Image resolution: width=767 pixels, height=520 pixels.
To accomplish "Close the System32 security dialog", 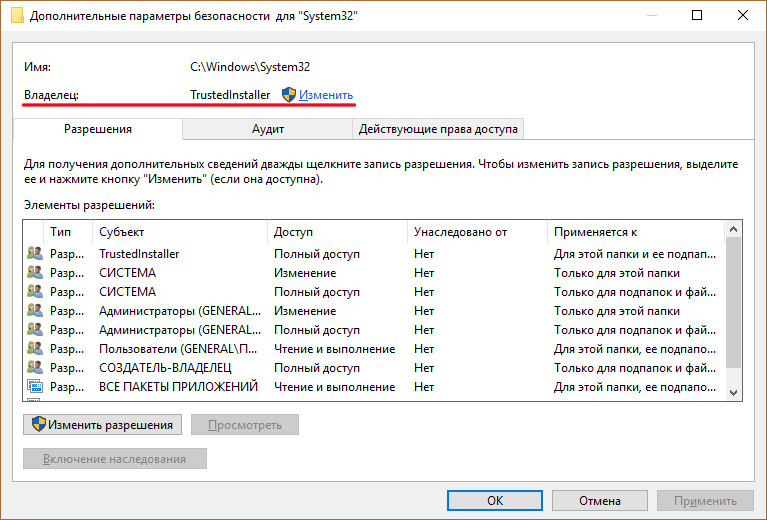I will click(743, 15).
